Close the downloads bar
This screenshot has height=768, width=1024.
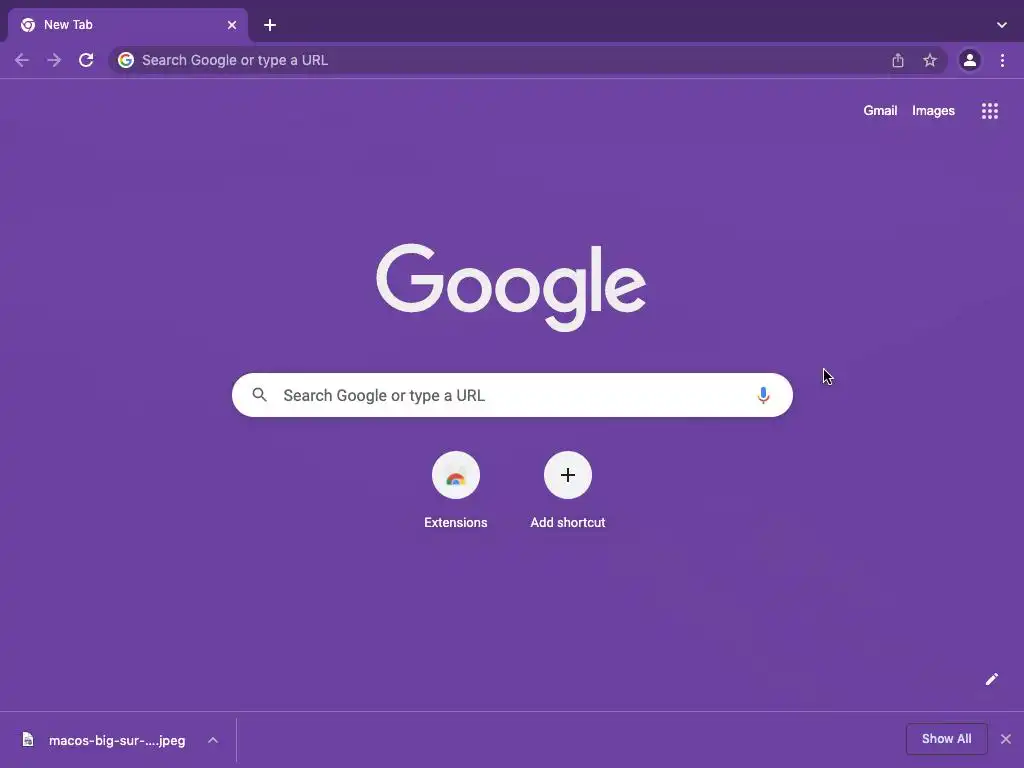pyautogui.click(x=1006, y=739)
